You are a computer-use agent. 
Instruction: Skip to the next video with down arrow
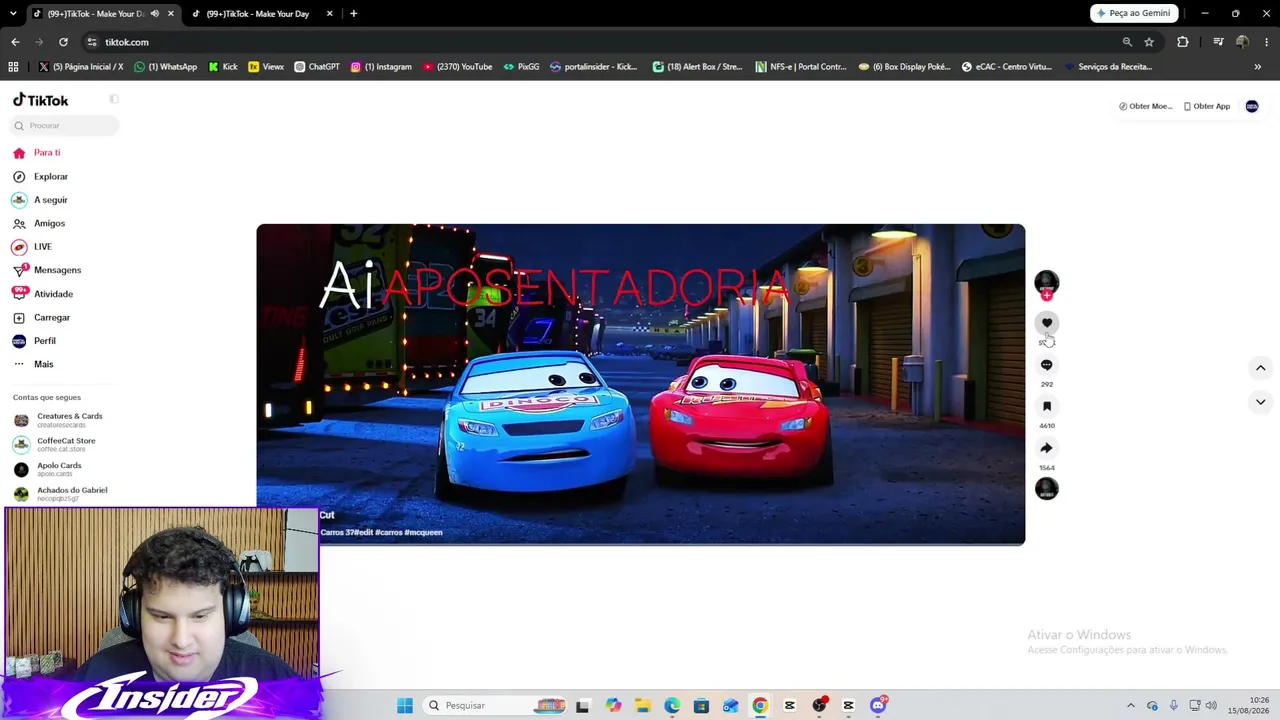click(1260, 402)
